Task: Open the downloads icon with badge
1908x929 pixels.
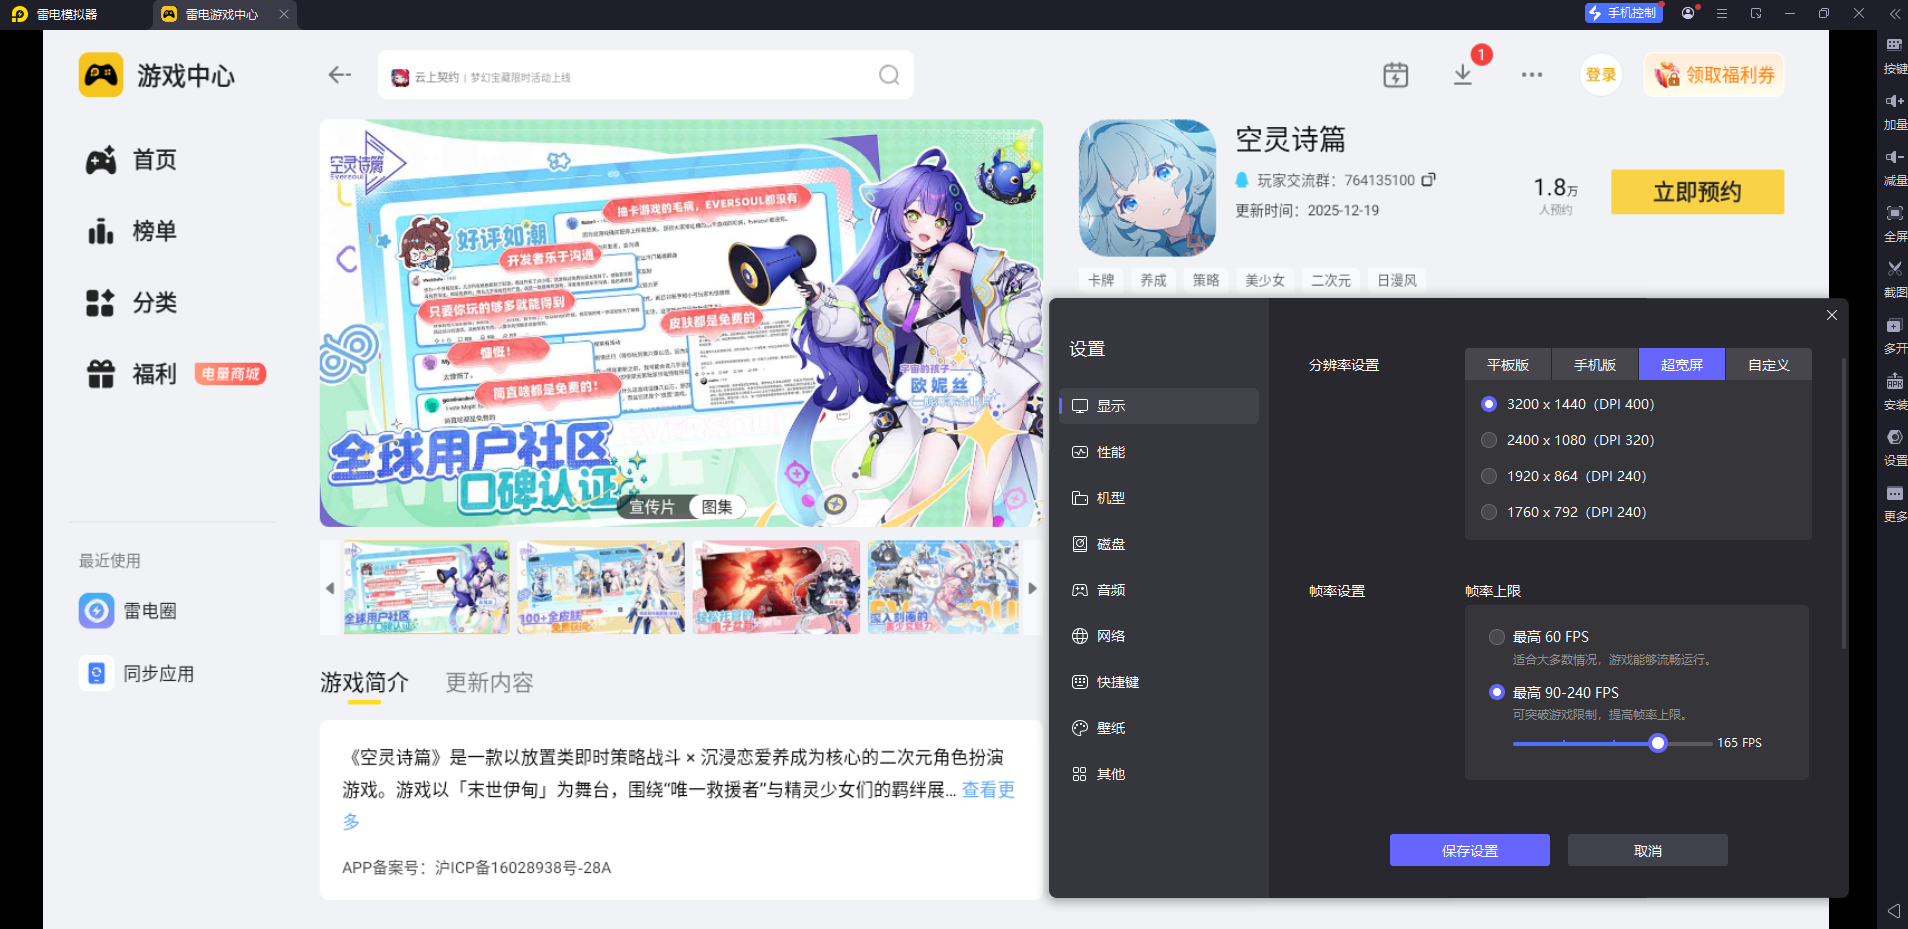Action: (x=1463, y=75)
